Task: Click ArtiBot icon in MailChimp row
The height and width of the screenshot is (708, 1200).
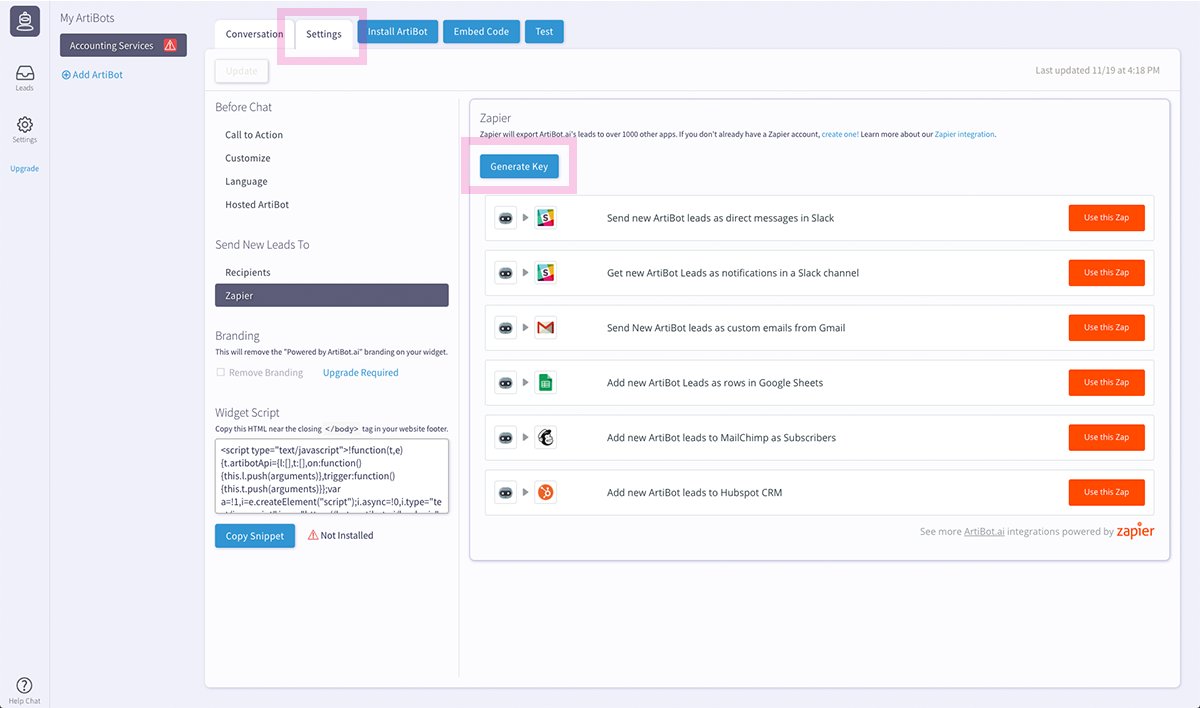Action: (x=506, y=438)
